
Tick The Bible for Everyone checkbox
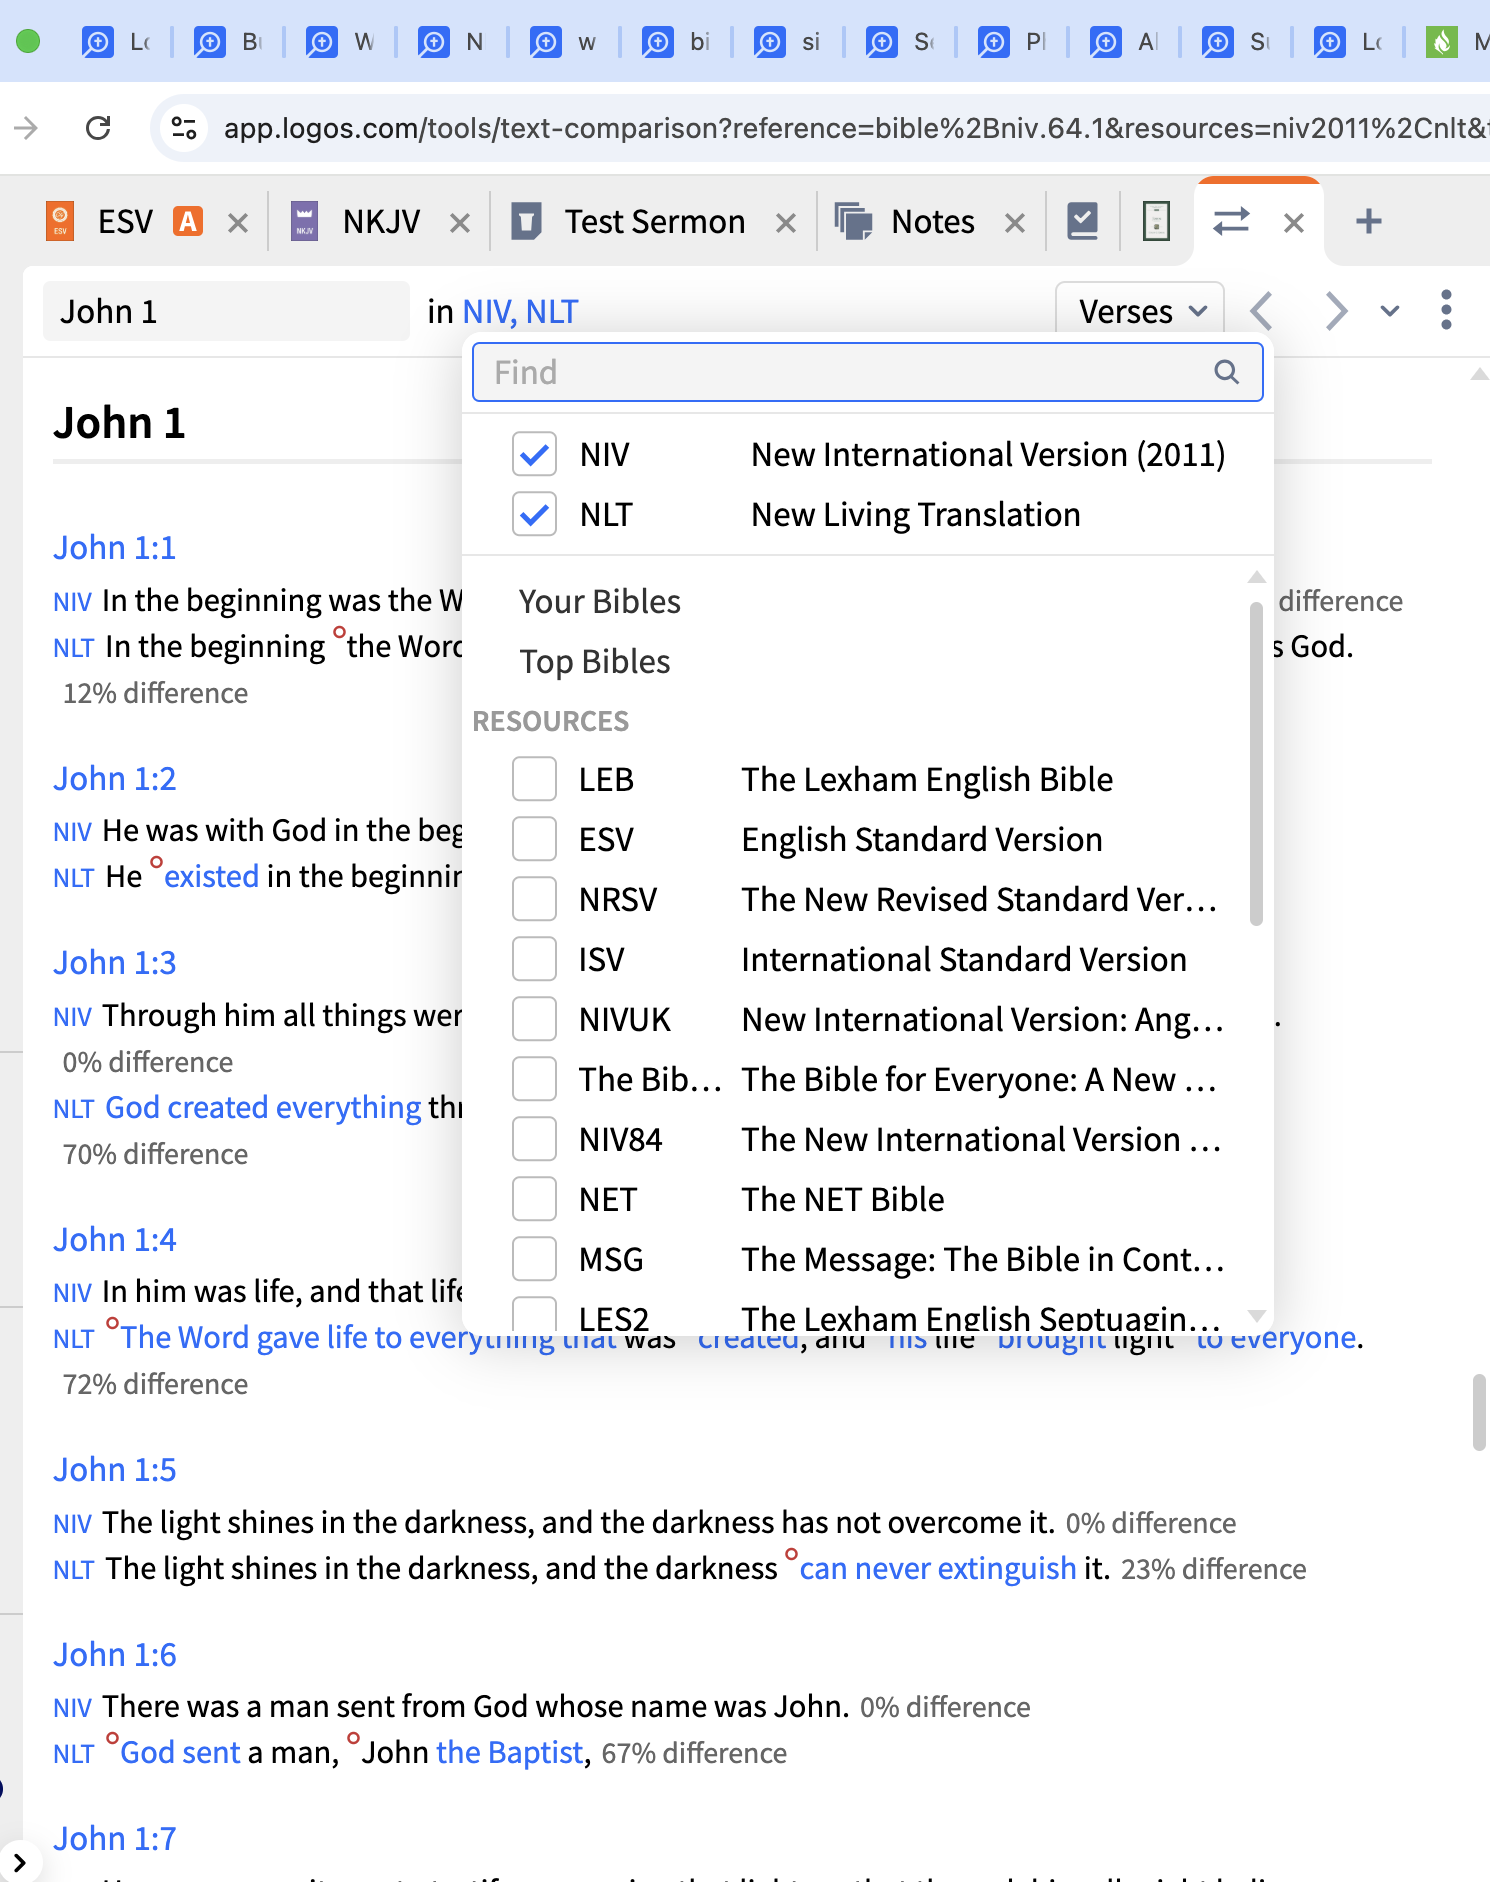click(534, 1079)
